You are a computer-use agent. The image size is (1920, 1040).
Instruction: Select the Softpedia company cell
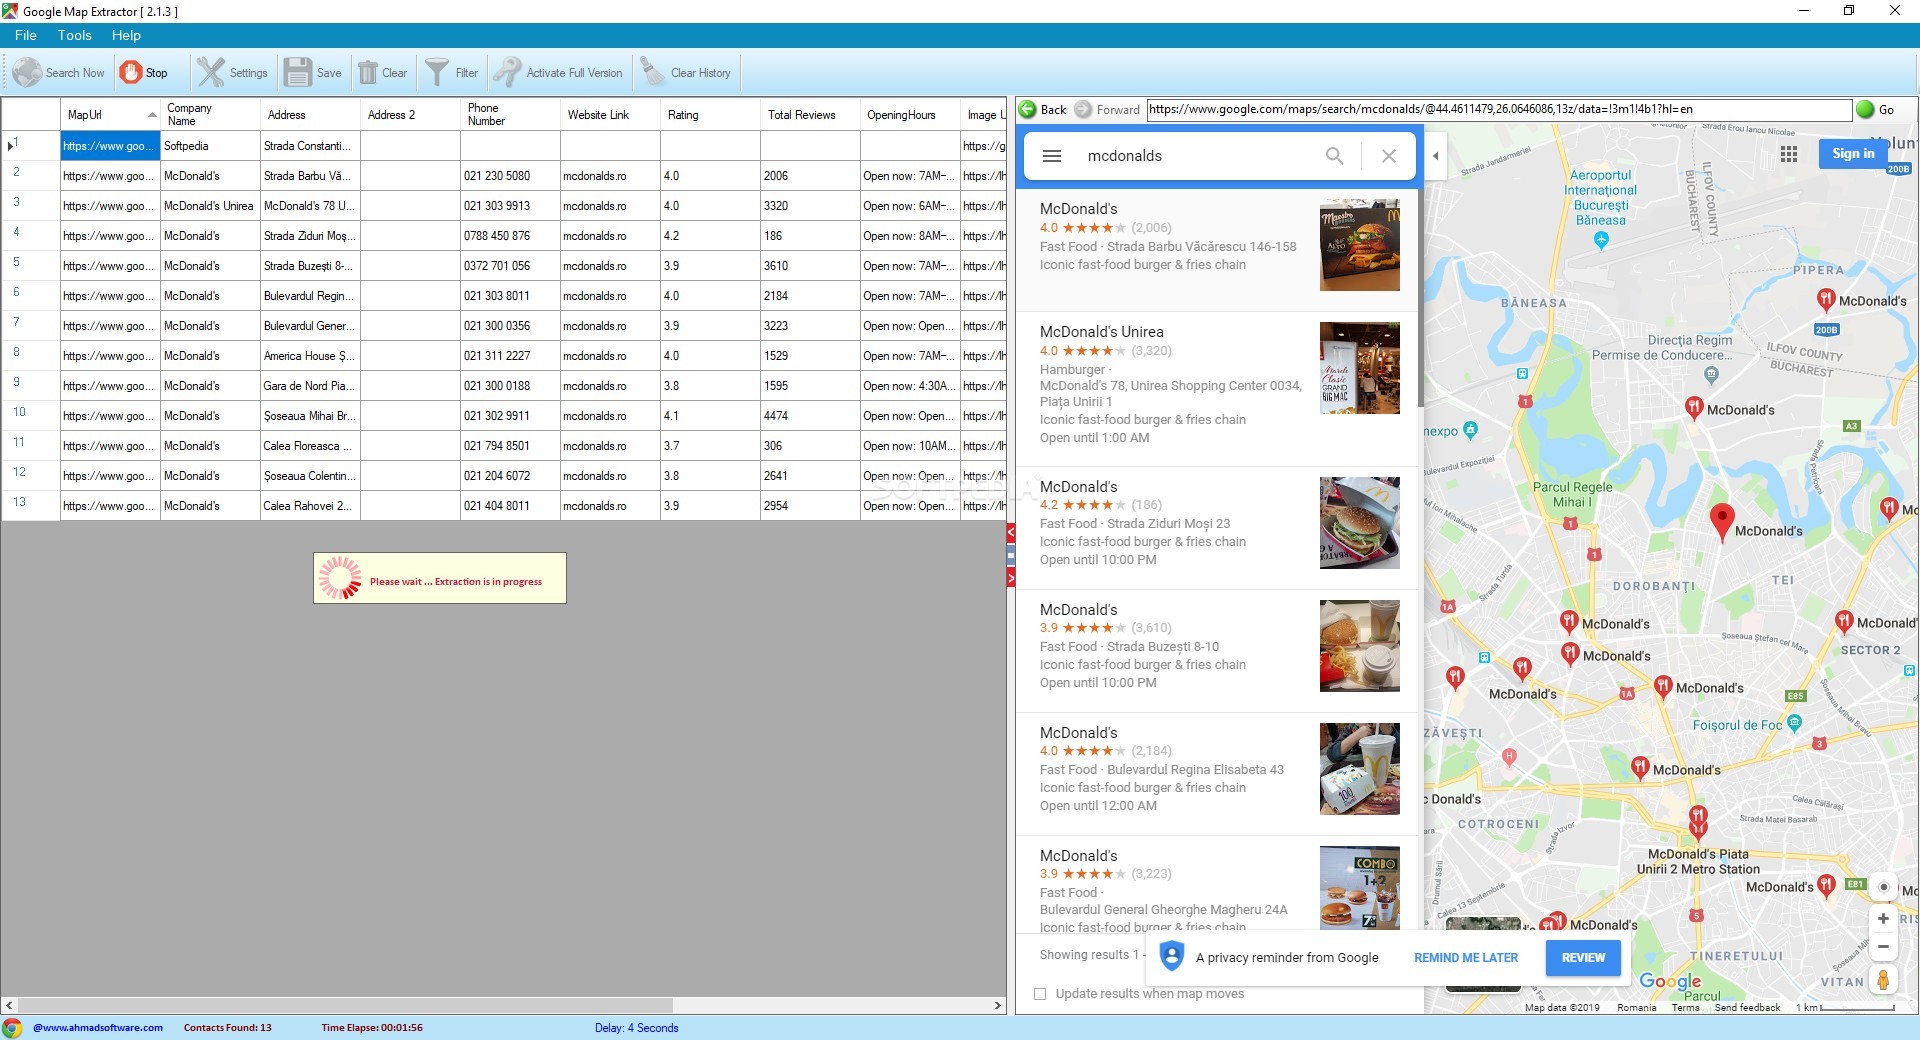click(210, 146)
